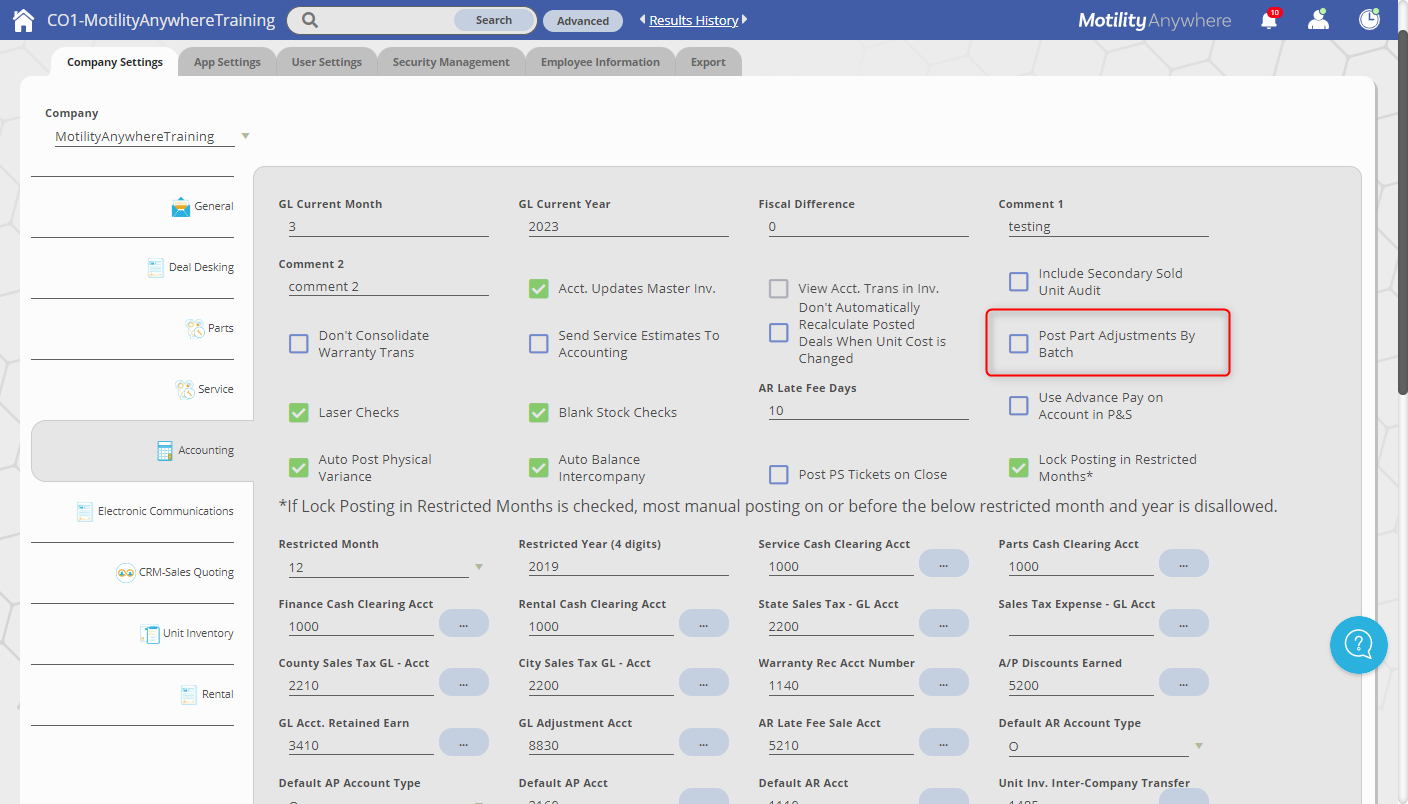The height and width of the screenshot is (804, 1408).
Task: Select Company Settings tab
Action: coord(115,62)
